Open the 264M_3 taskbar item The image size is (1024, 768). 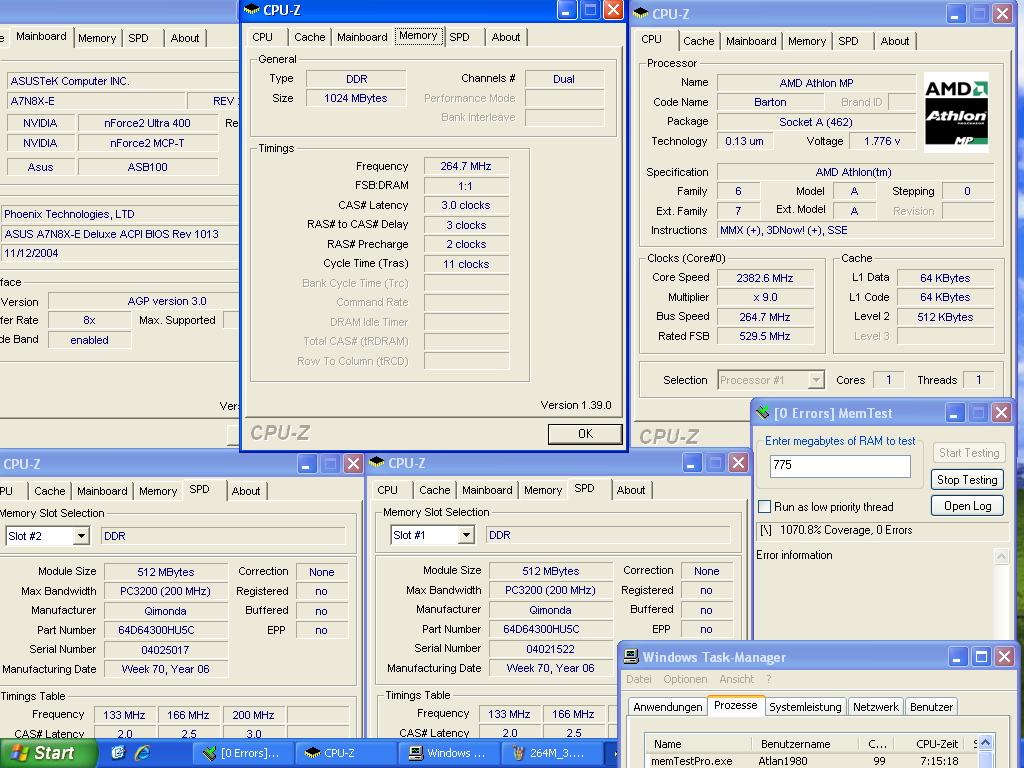553,753
